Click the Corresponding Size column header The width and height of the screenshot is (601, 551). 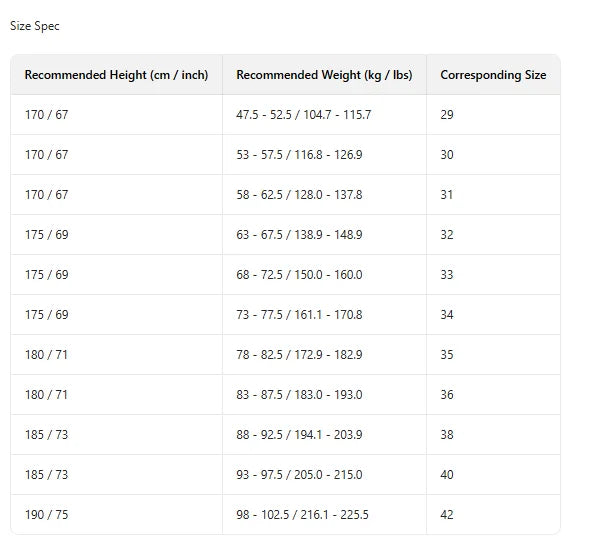pyautogui.click(x=493, y=75)
